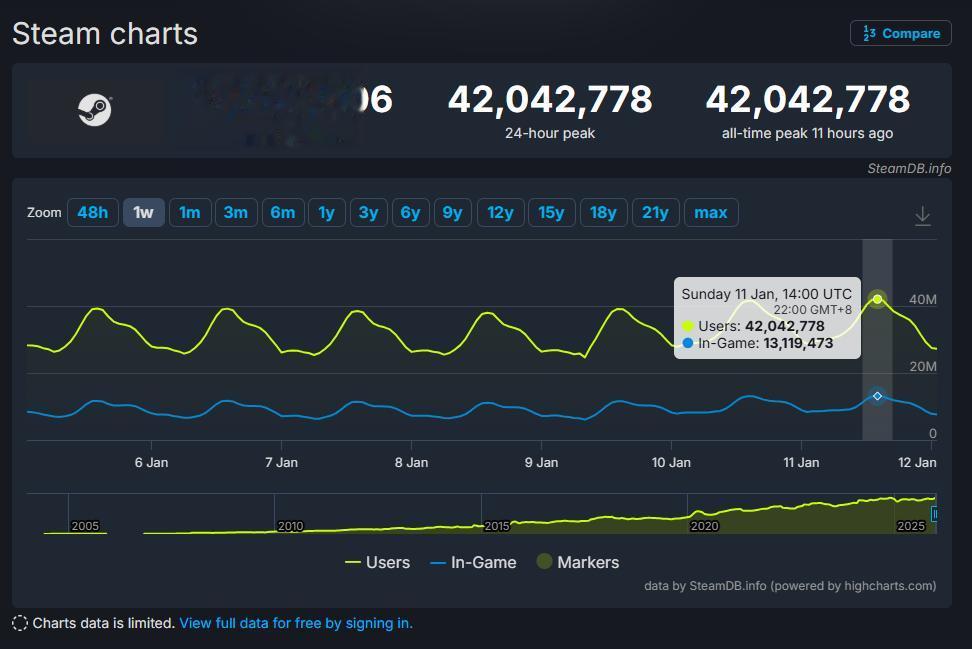
Task: Click the data by SteamDB.info highcharts credit
Action: [x=790, y=586]
